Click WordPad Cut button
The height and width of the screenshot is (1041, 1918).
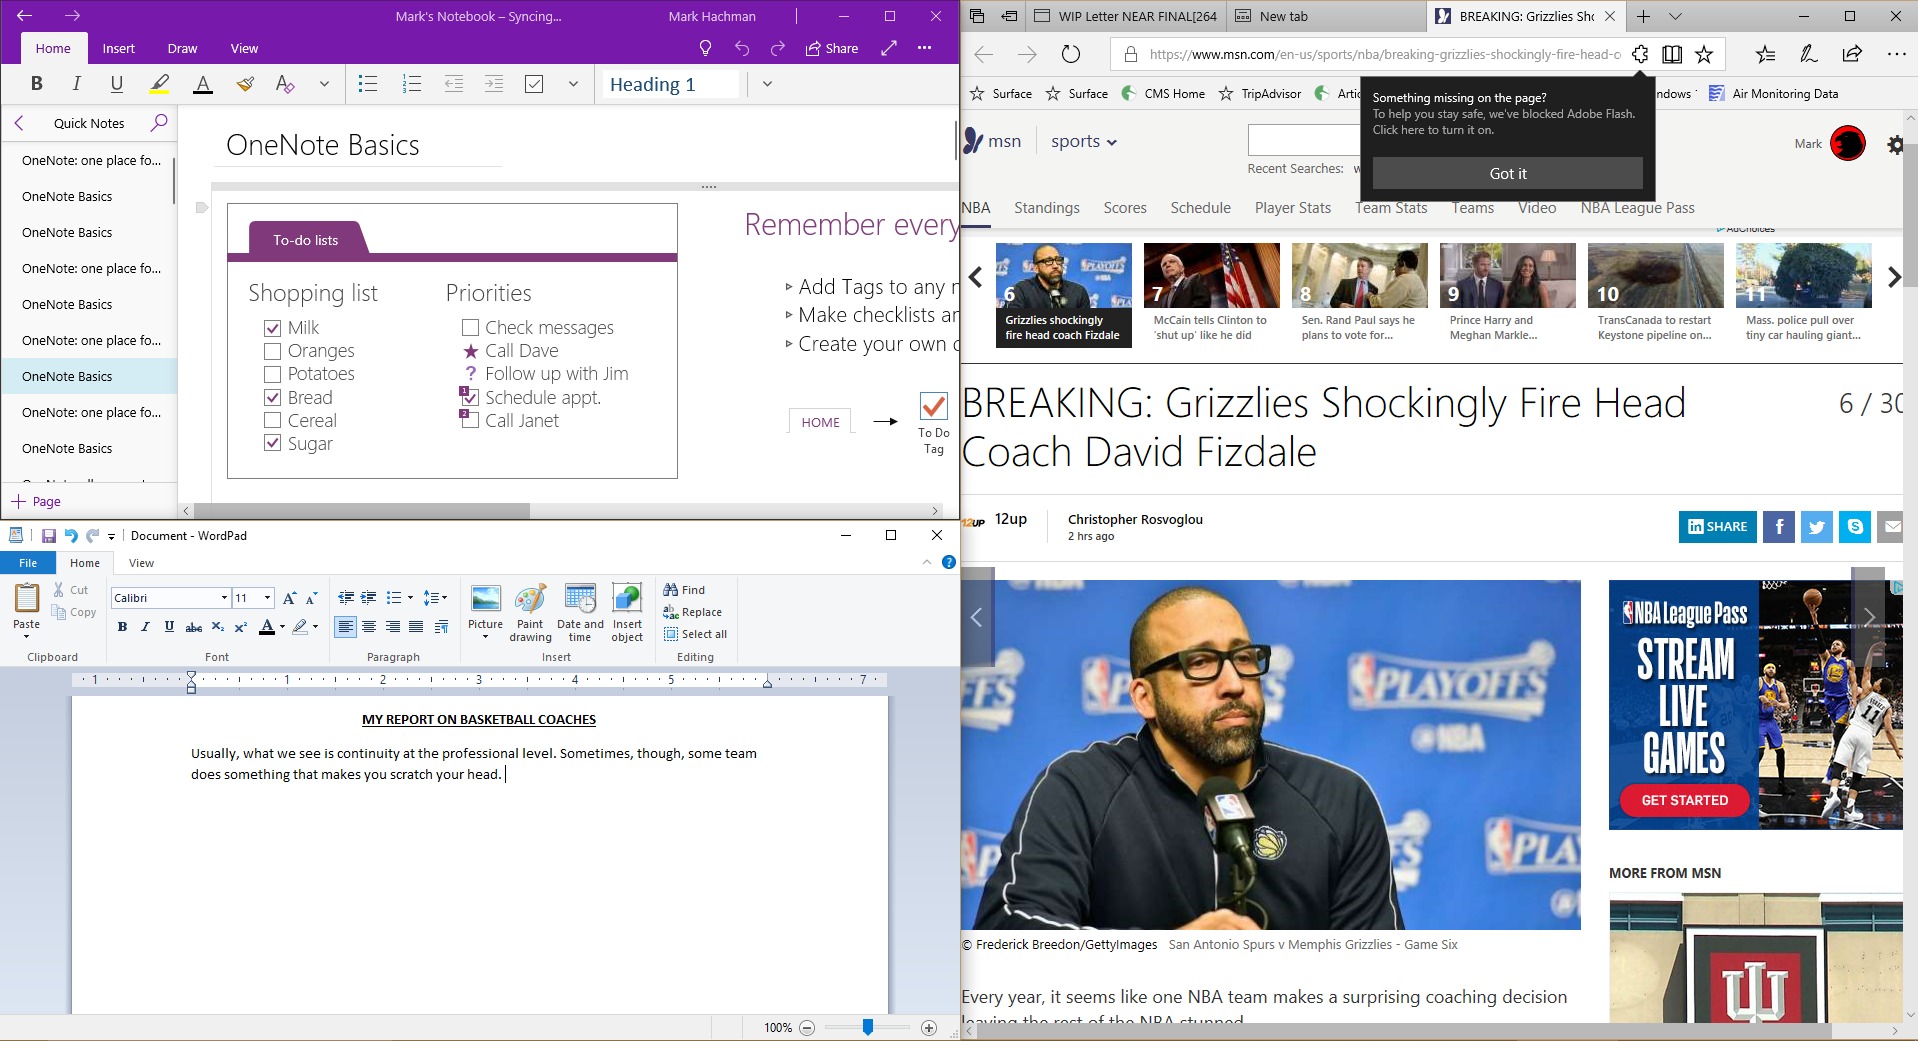[71, 590]
